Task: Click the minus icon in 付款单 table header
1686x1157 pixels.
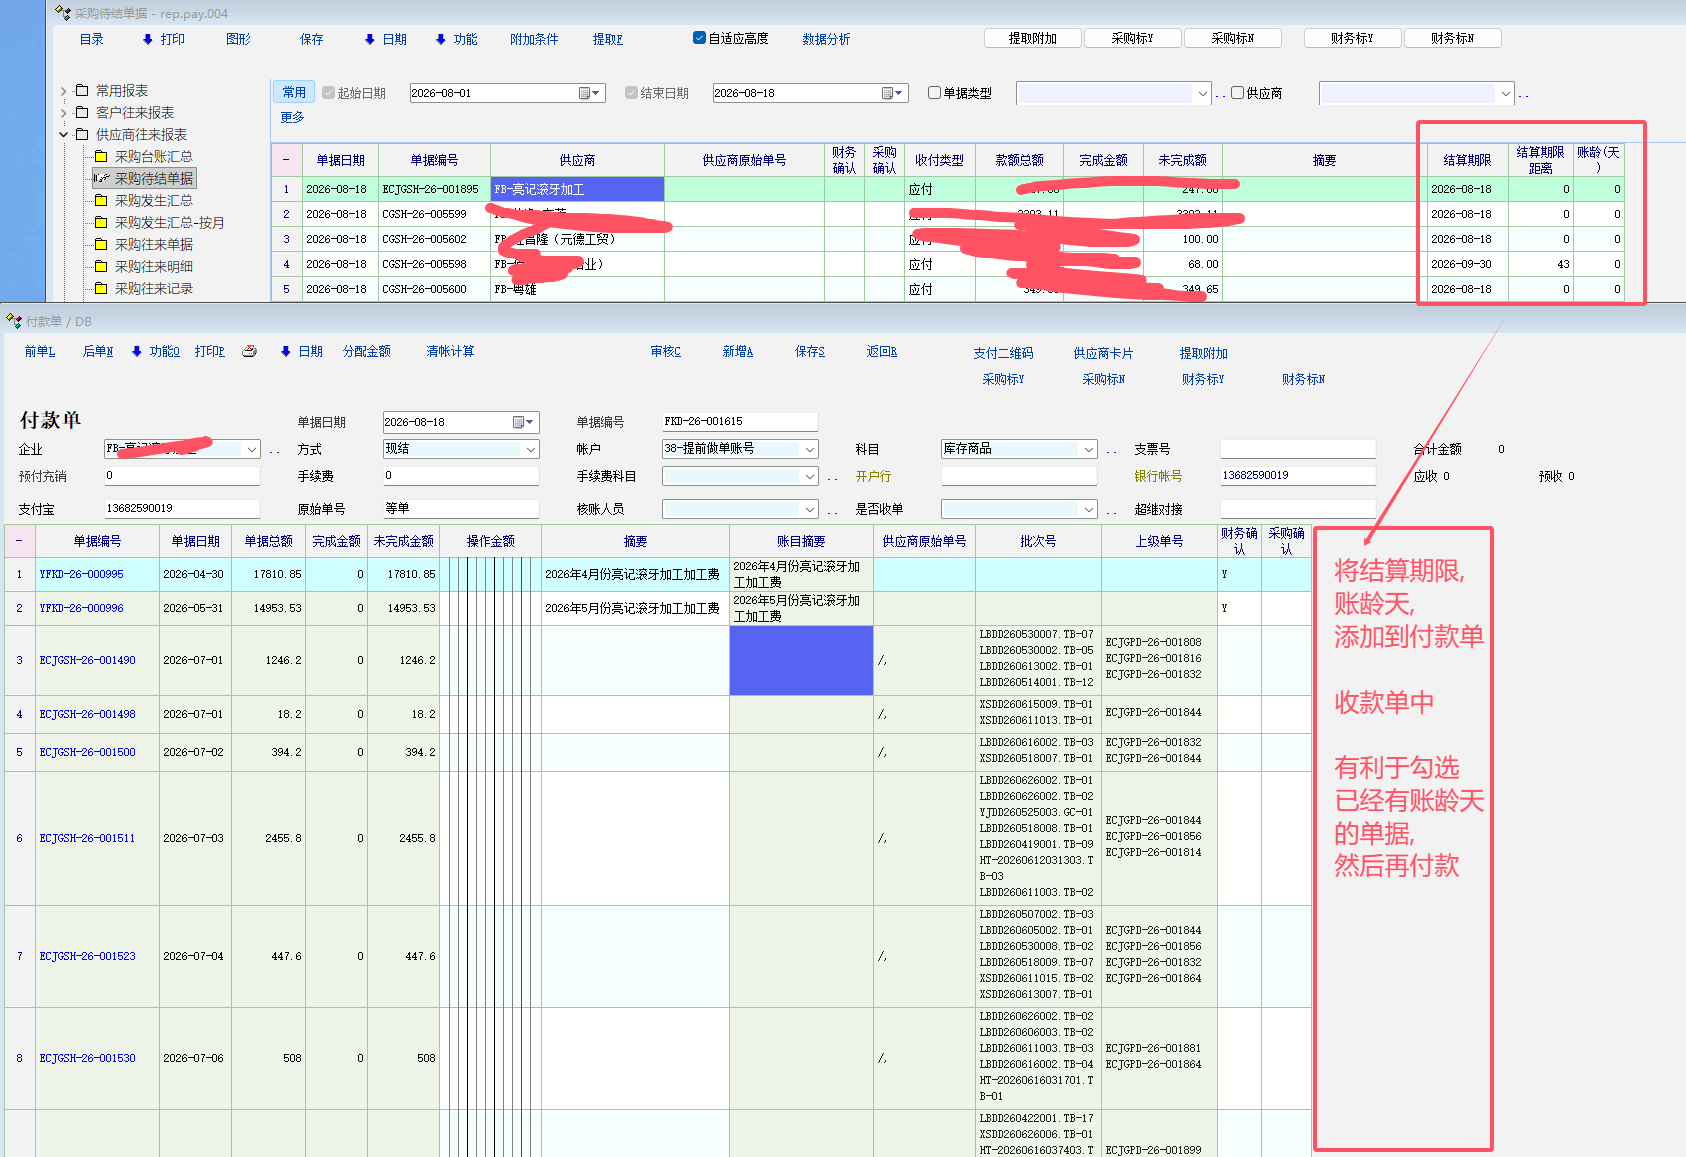Action: coord(19,541)
